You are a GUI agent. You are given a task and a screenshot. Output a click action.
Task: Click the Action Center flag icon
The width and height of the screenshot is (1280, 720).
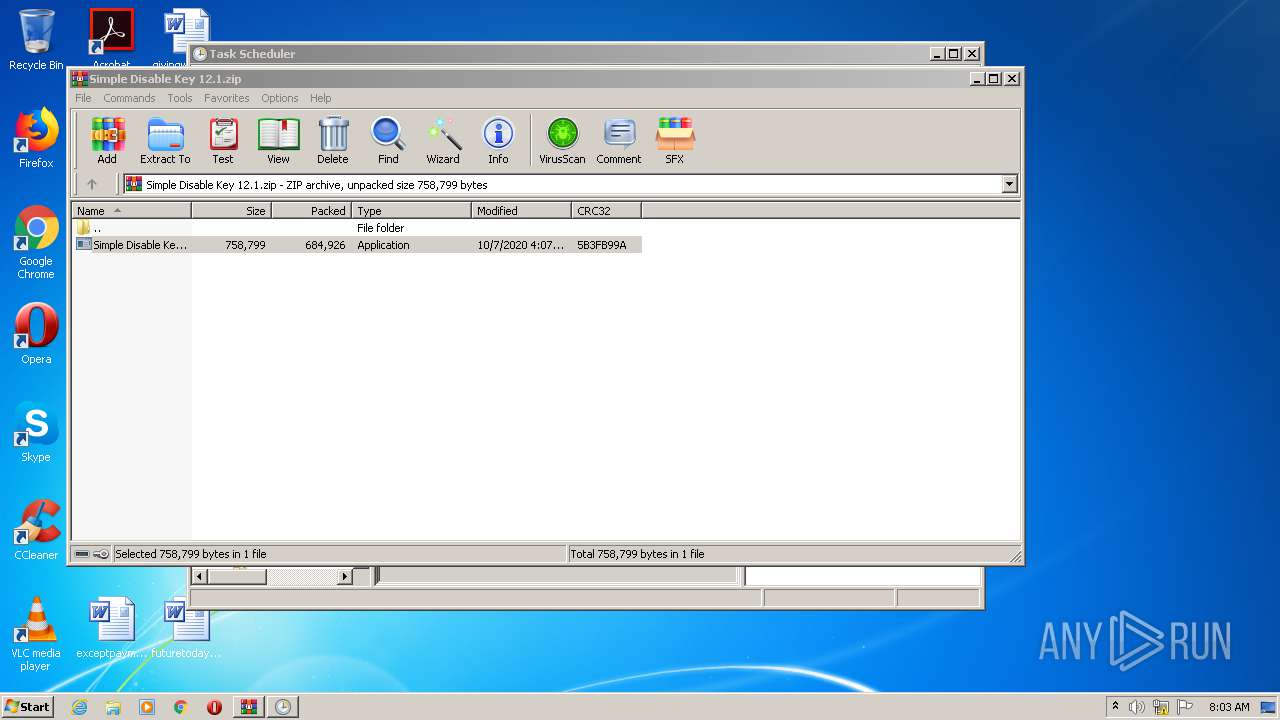tap(1186, 707)
